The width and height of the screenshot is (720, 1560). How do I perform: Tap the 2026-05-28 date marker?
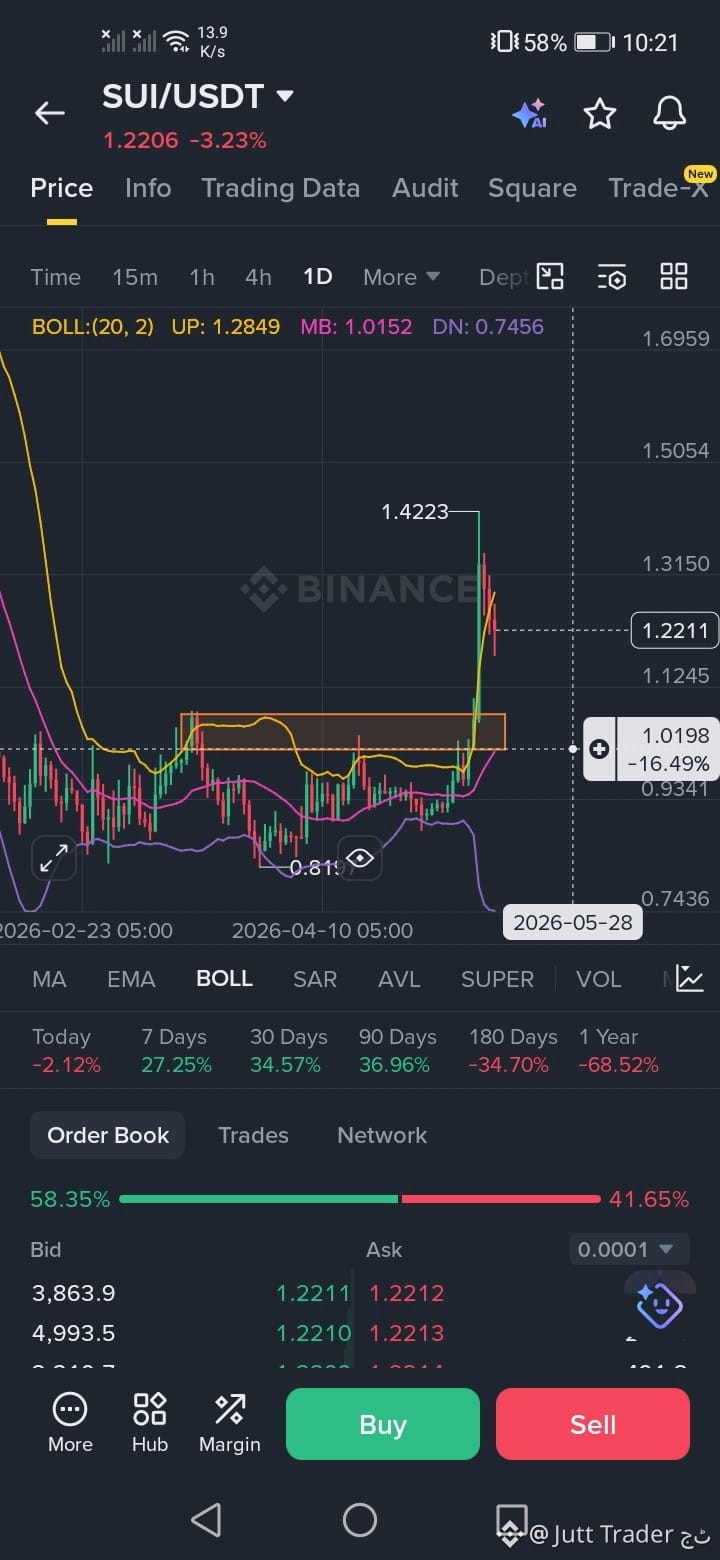point(573,922)
